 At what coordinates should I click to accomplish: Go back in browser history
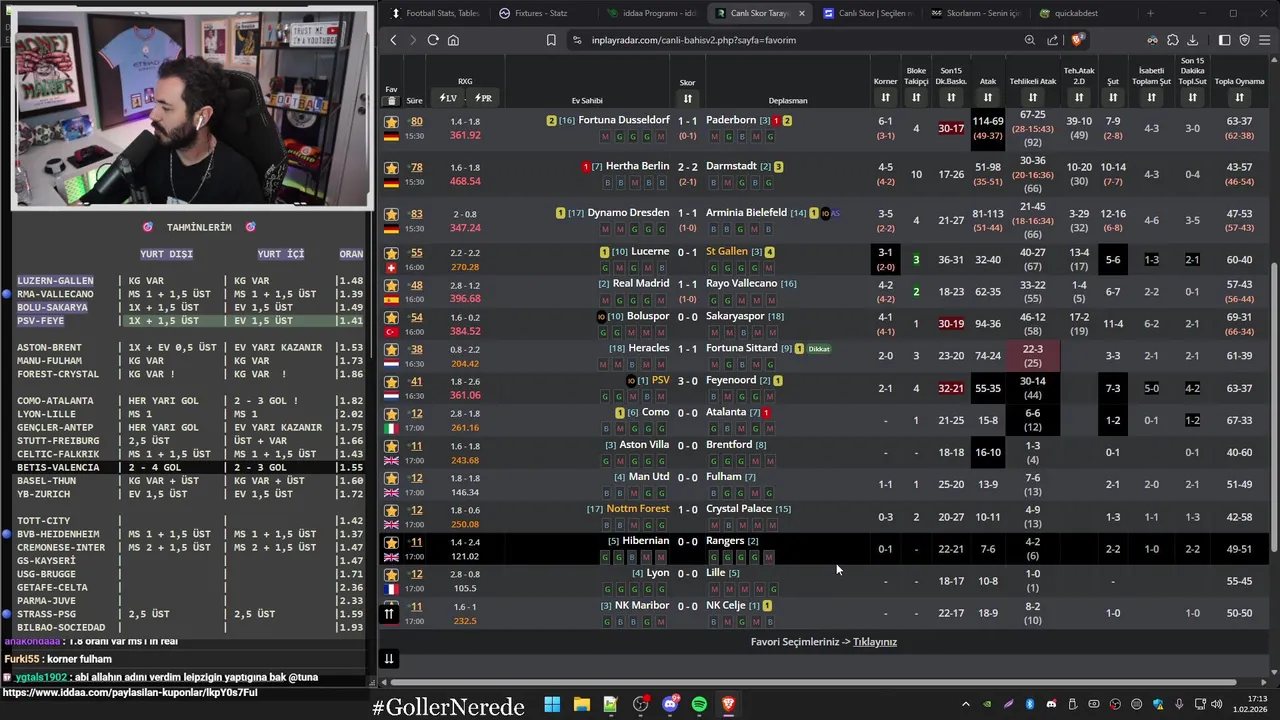[393, 40]
